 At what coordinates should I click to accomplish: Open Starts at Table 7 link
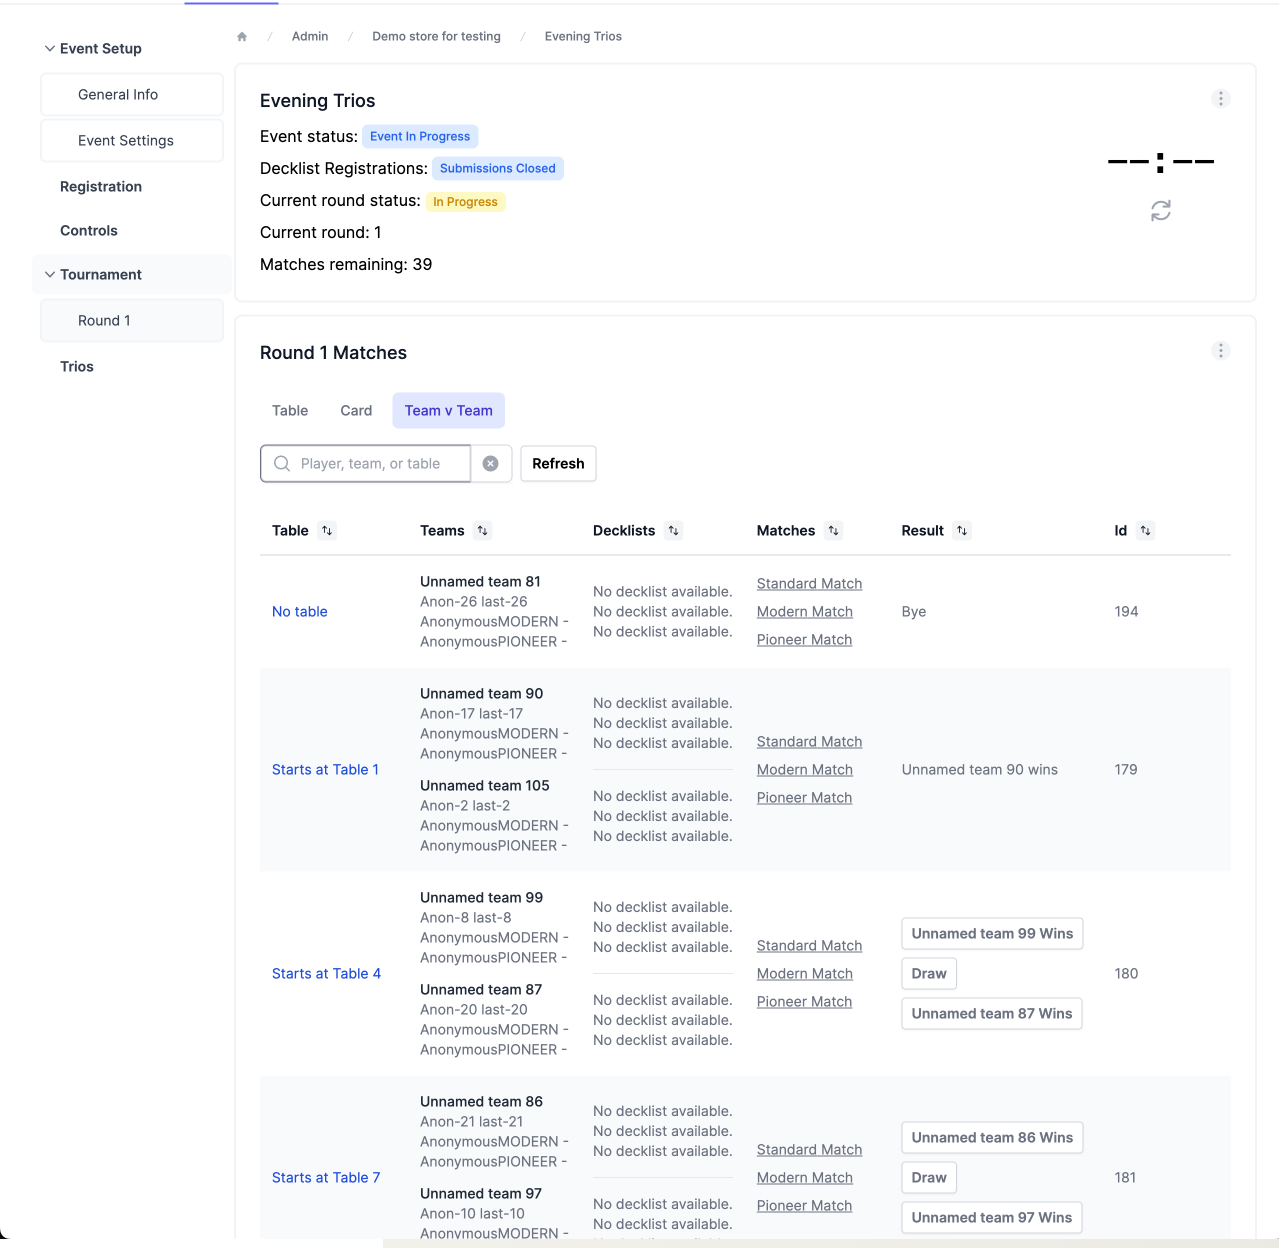pyautogui.click(x=326, y=1178)
